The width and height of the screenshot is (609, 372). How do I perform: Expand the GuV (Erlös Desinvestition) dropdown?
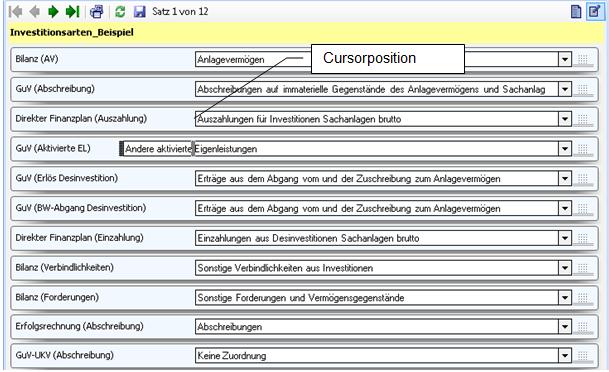pos(565,179)
